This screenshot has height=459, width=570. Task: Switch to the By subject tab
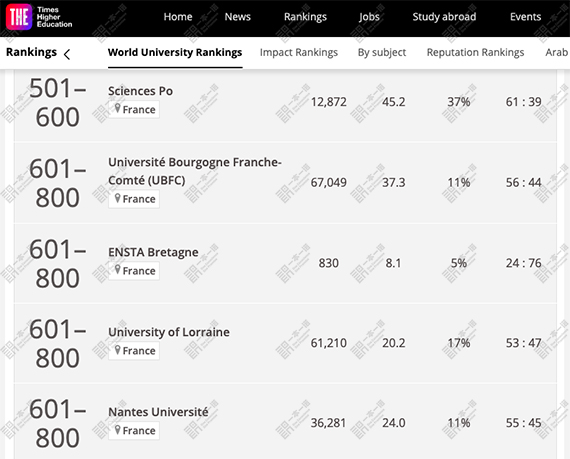tap(382, 53)
